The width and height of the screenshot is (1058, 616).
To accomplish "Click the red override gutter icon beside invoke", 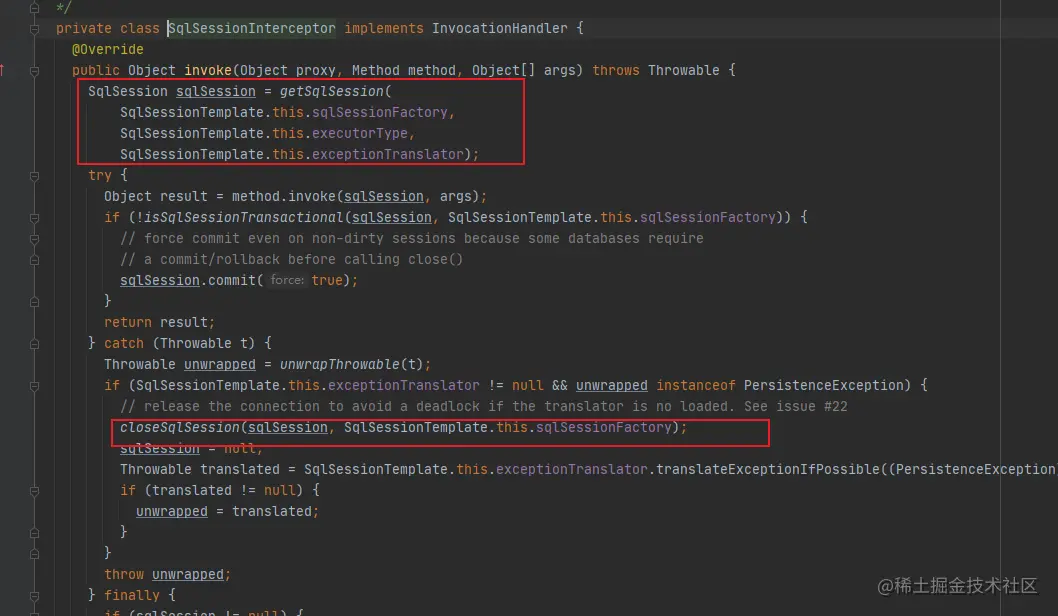I will tap(2, 70).
